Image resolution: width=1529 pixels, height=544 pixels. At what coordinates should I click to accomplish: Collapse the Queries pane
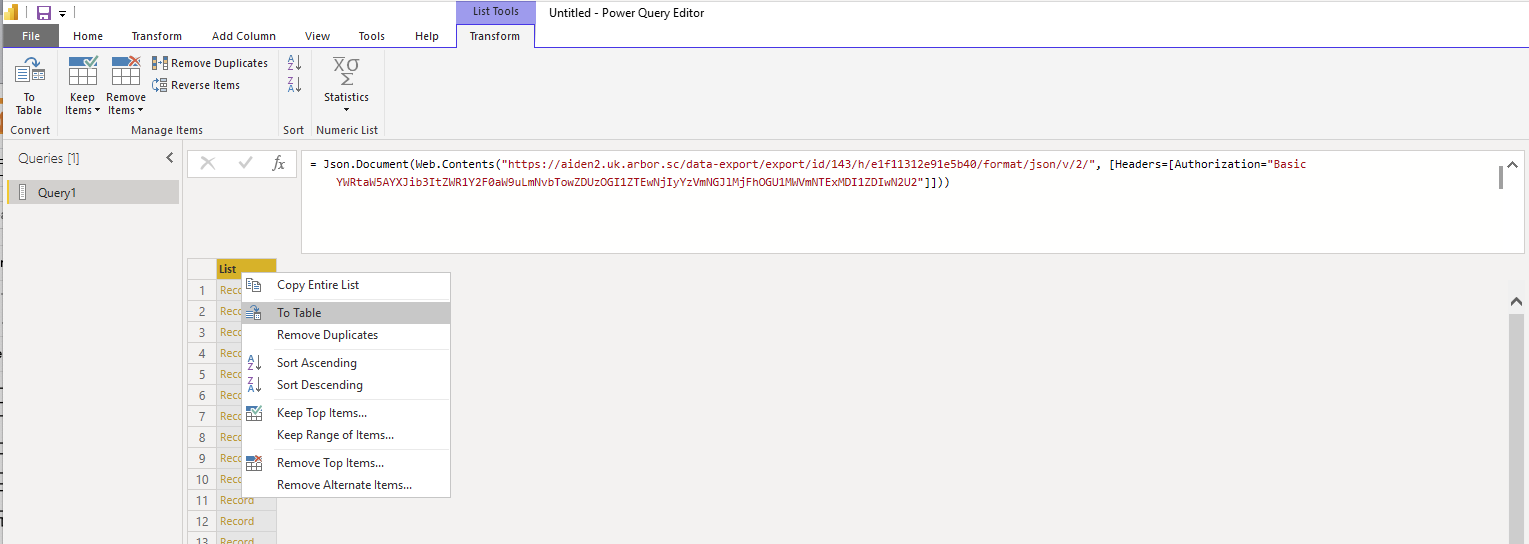coord(169,158)
